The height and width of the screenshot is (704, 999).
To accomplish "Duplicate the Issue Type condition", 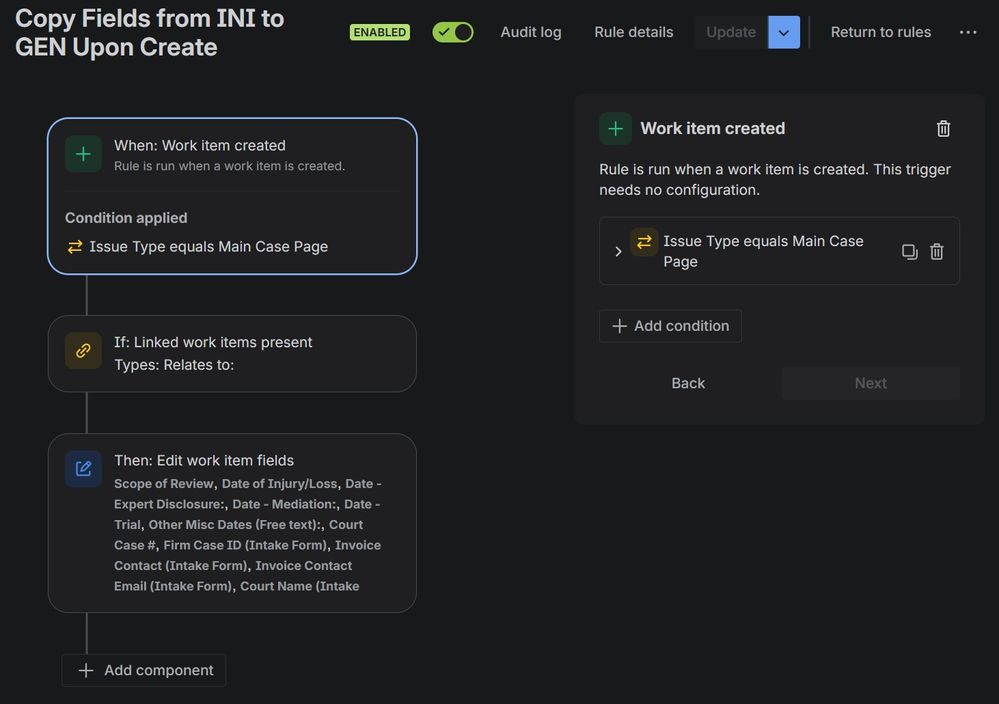I will (909, 252).
